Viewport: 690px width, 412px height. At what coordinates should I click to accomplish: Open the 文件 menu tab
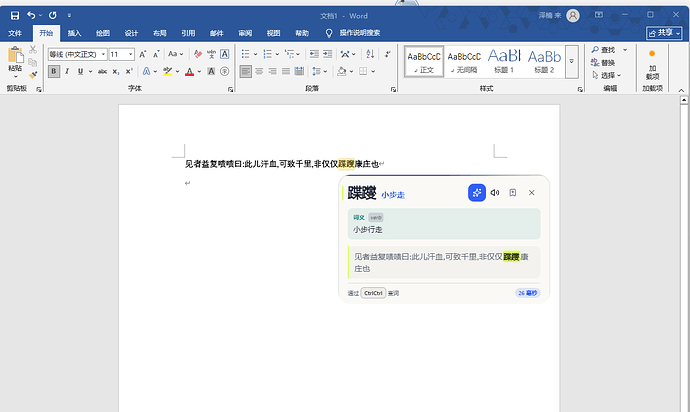[x=15, y=33]
